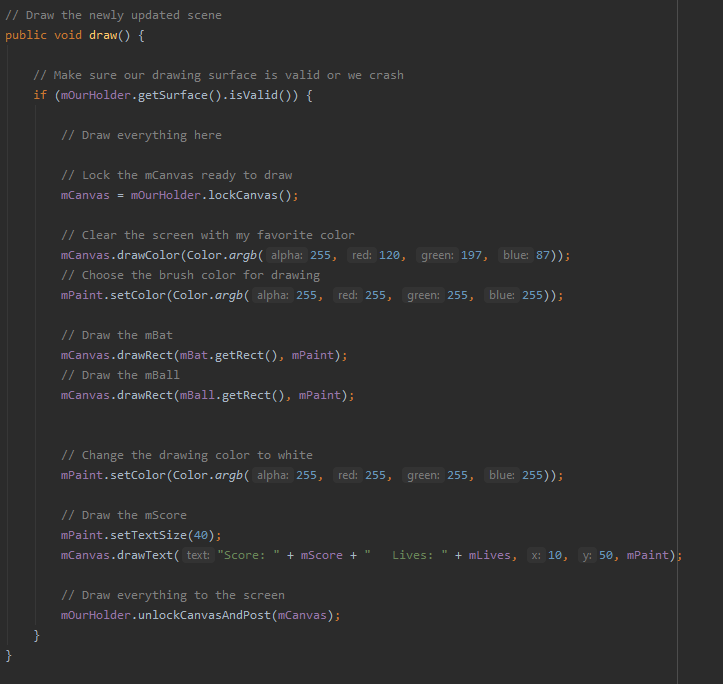This screenshot has width=723, height=684.
Task: Click the comment about drawing surface being valid
Action: point(218,75)
